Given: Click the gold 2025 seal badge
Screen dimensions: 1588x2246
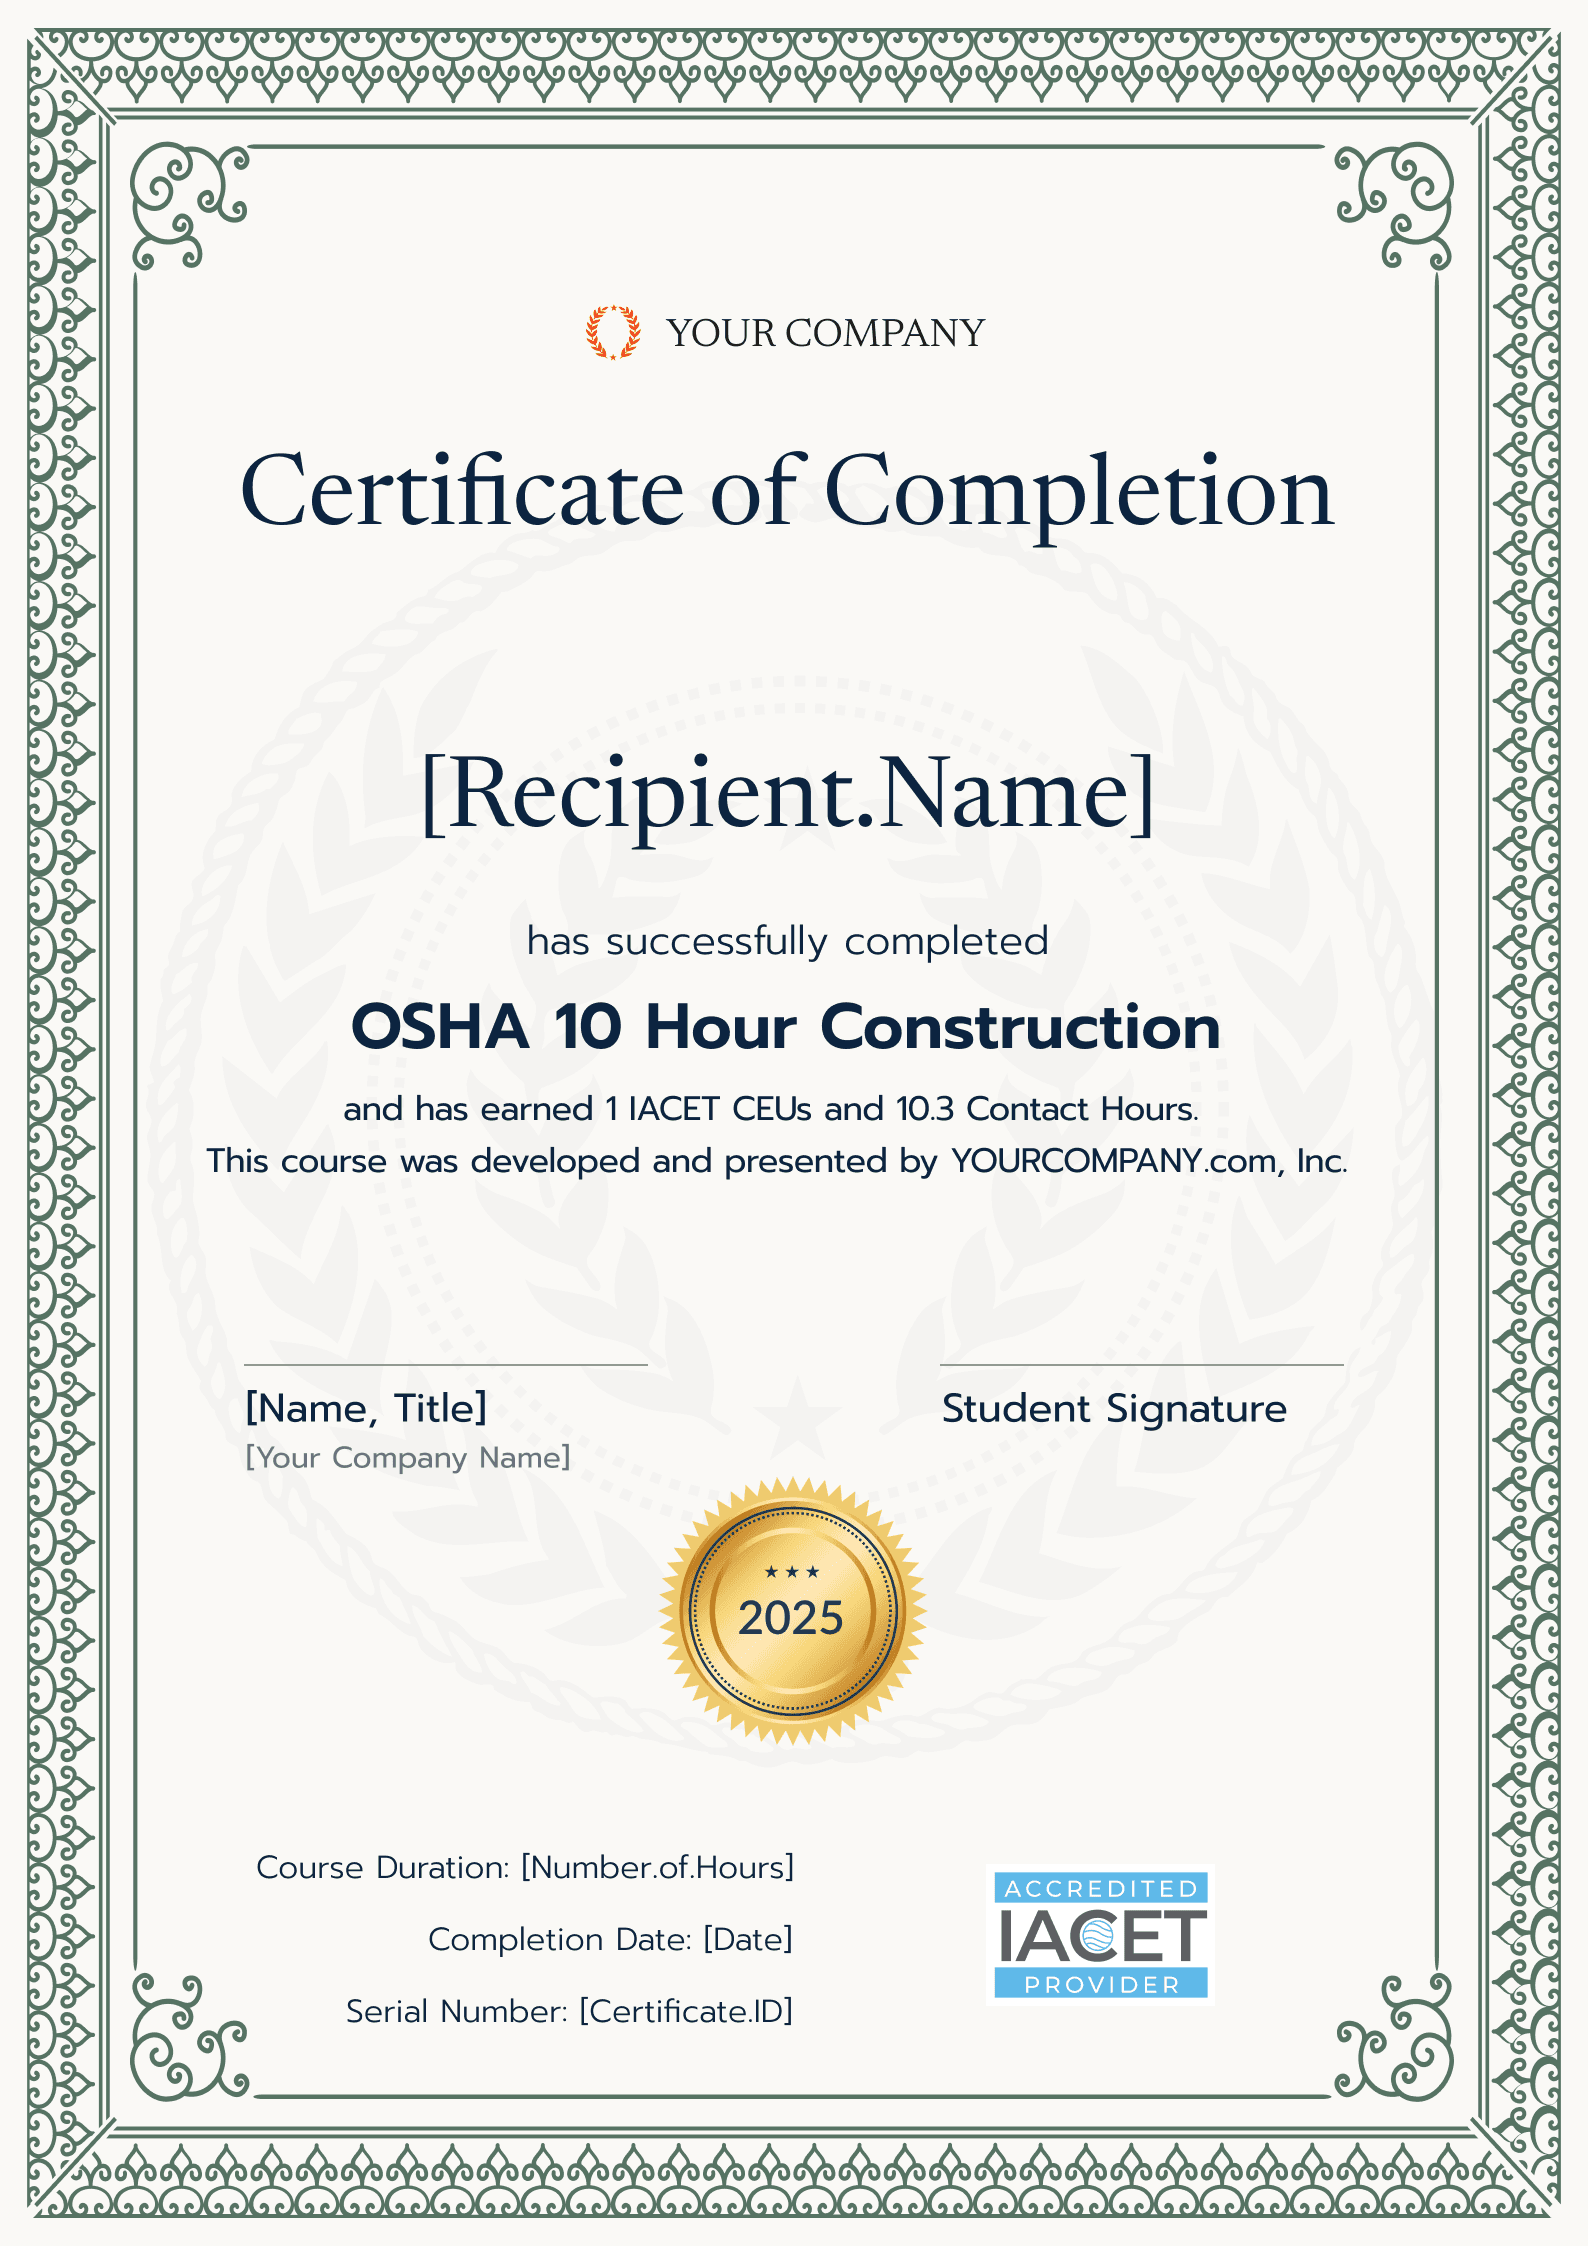Looking at the screenshot, I should 792,1611.
